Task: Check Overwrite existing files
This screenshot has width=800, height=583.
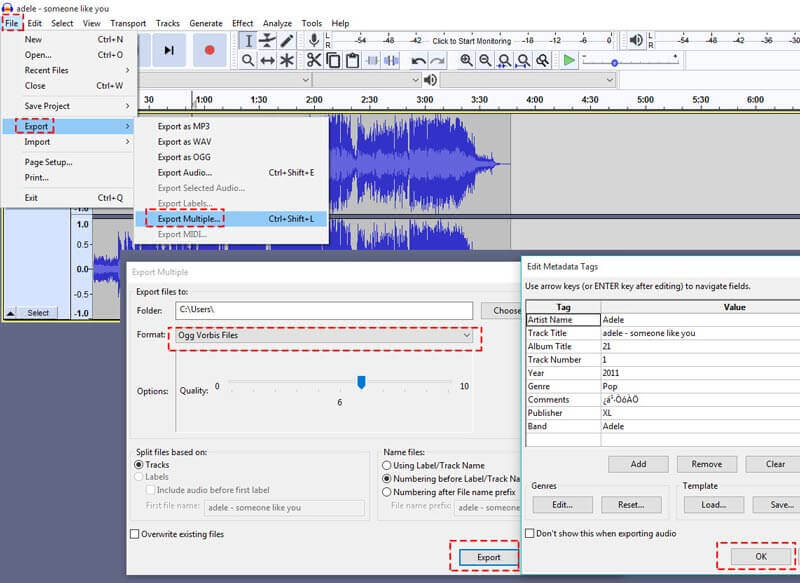Action: coord(135,534)
